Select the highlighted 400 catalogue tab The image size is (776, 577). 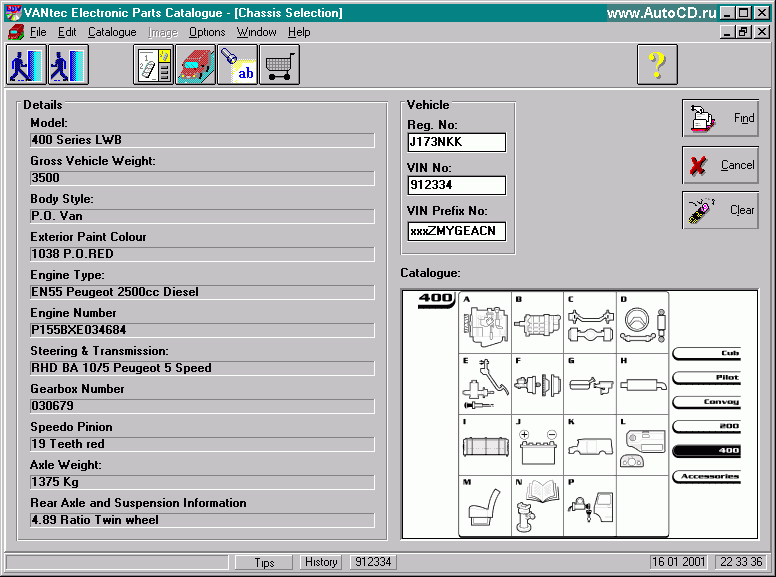707,450
